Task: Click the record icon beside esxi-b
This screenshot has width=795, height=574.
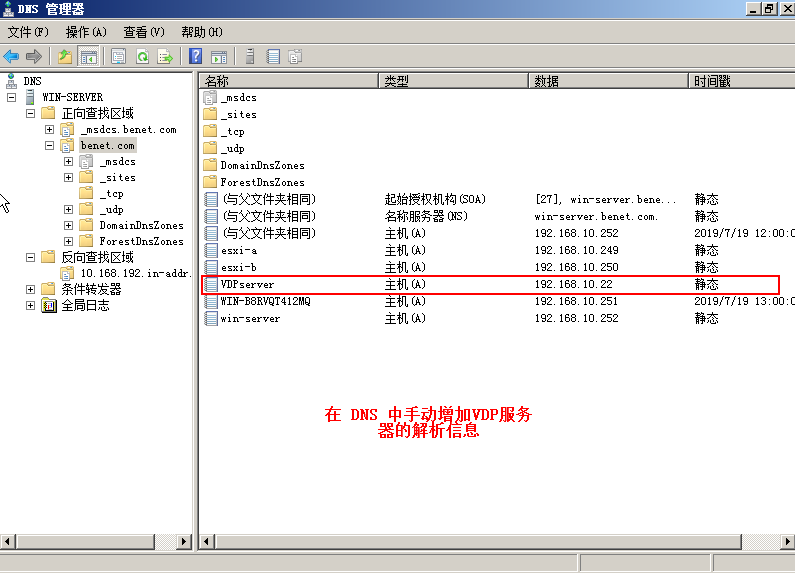Action: tap(210, 267)
